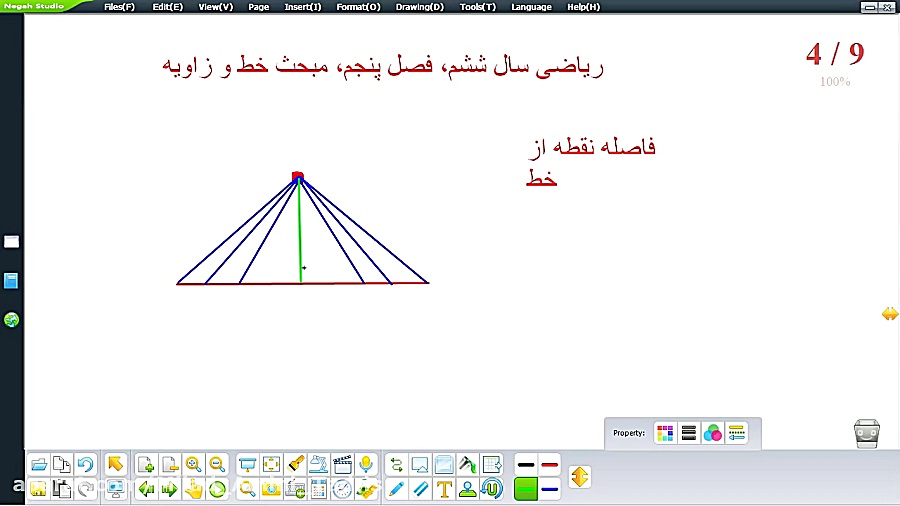Choose the red line color swatch
This screenshot has height=506, width=900.
[550, 465]
